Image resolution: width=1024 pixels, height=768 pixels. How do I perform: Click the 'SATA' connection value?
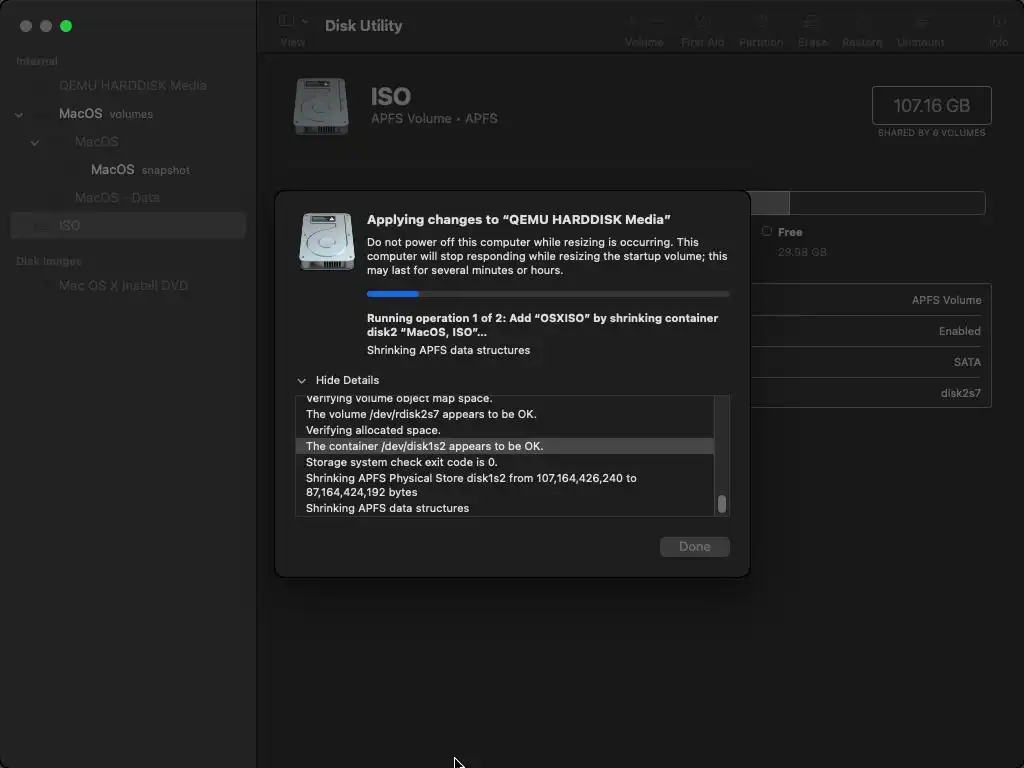coord(967,362)
